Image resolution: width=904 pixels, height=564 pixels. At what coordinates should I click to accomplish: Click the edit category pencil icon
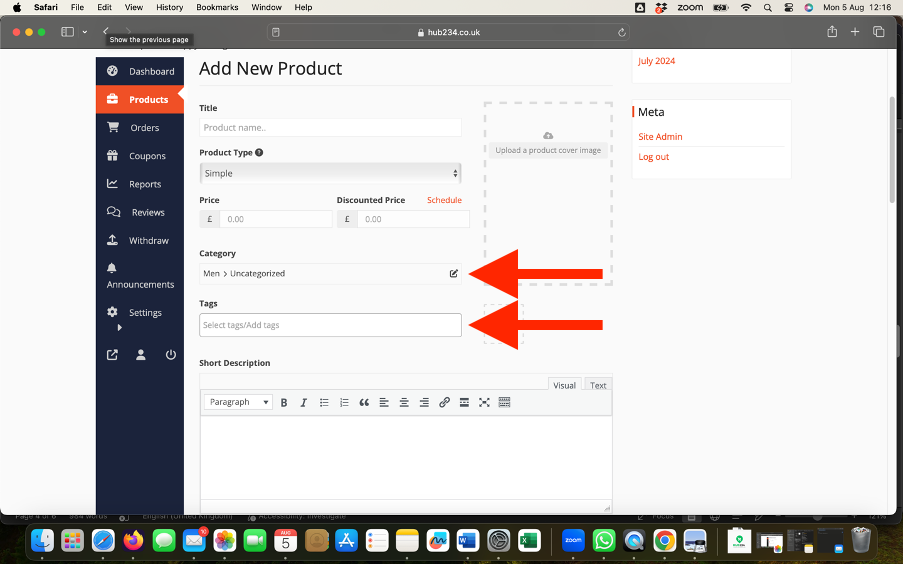coord(453,273)
